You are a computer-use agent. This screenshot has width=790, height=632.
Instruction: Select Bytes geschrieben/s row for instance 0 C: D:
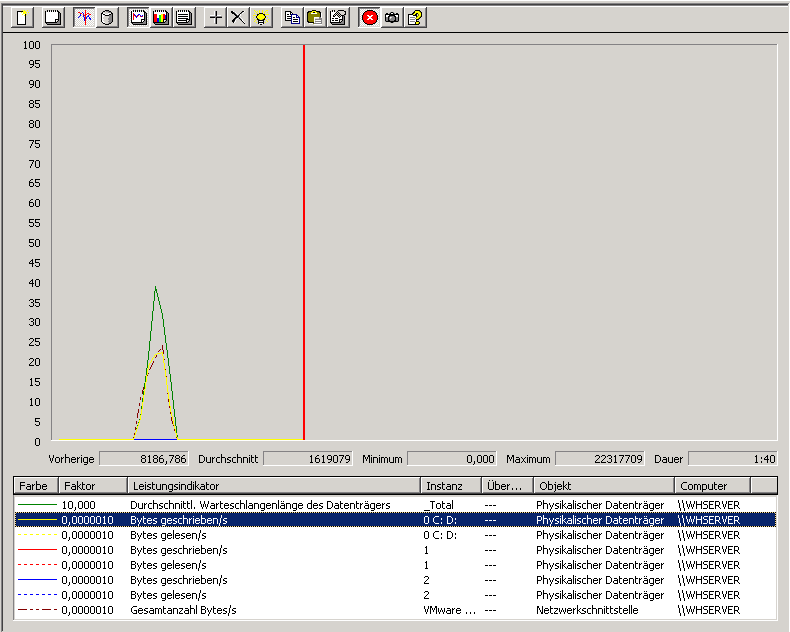tap(396, 520)
